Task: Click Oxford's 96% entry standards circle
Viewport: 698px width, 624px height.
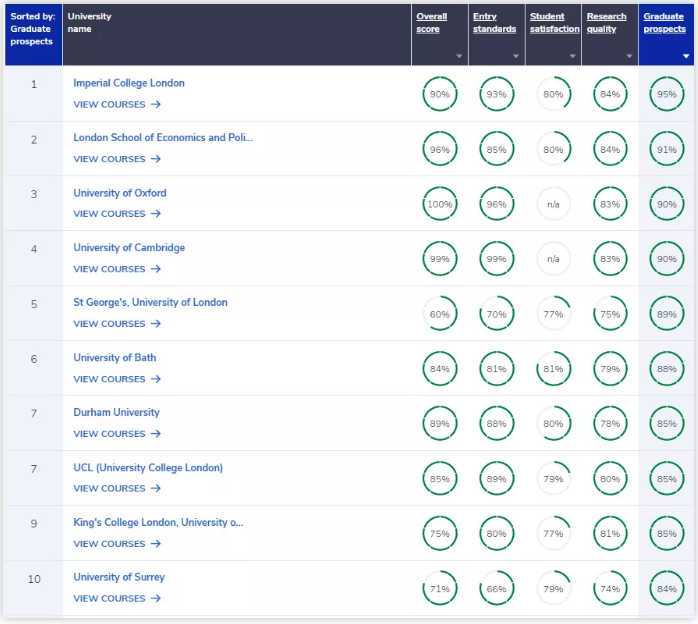Action: pos(496,204)
